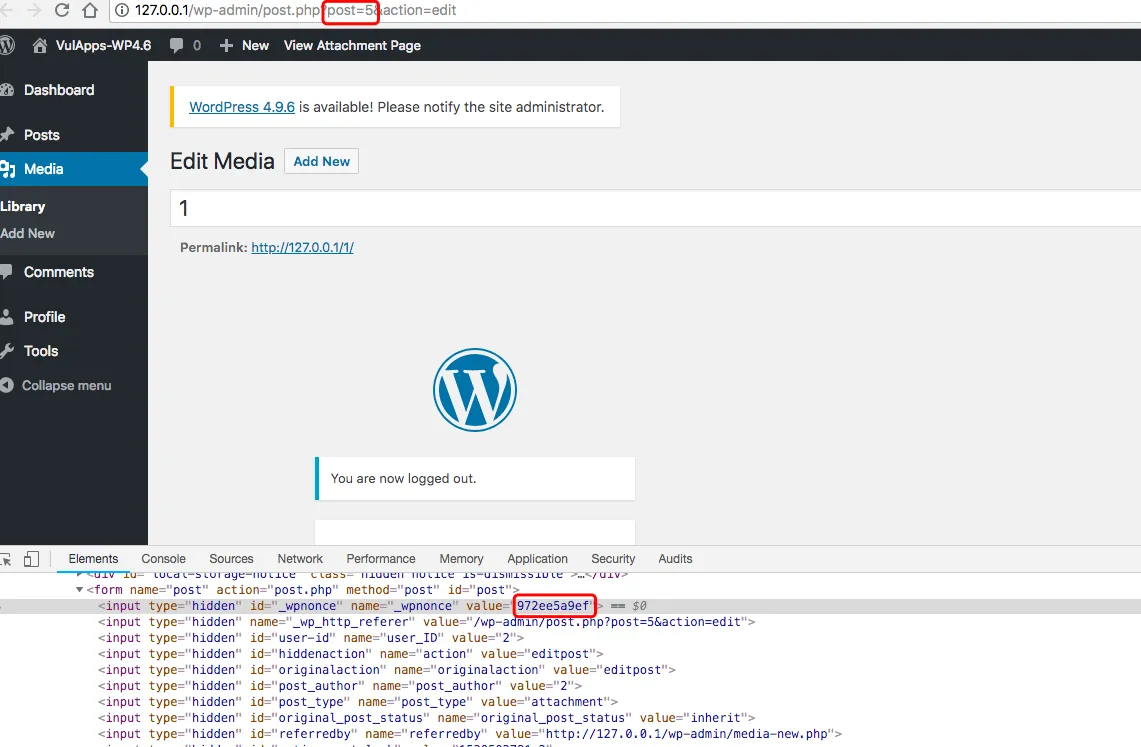Toggle the DevTools device toolbar
The width and height of the screenshot is (1141, 747).
(31, 559)
